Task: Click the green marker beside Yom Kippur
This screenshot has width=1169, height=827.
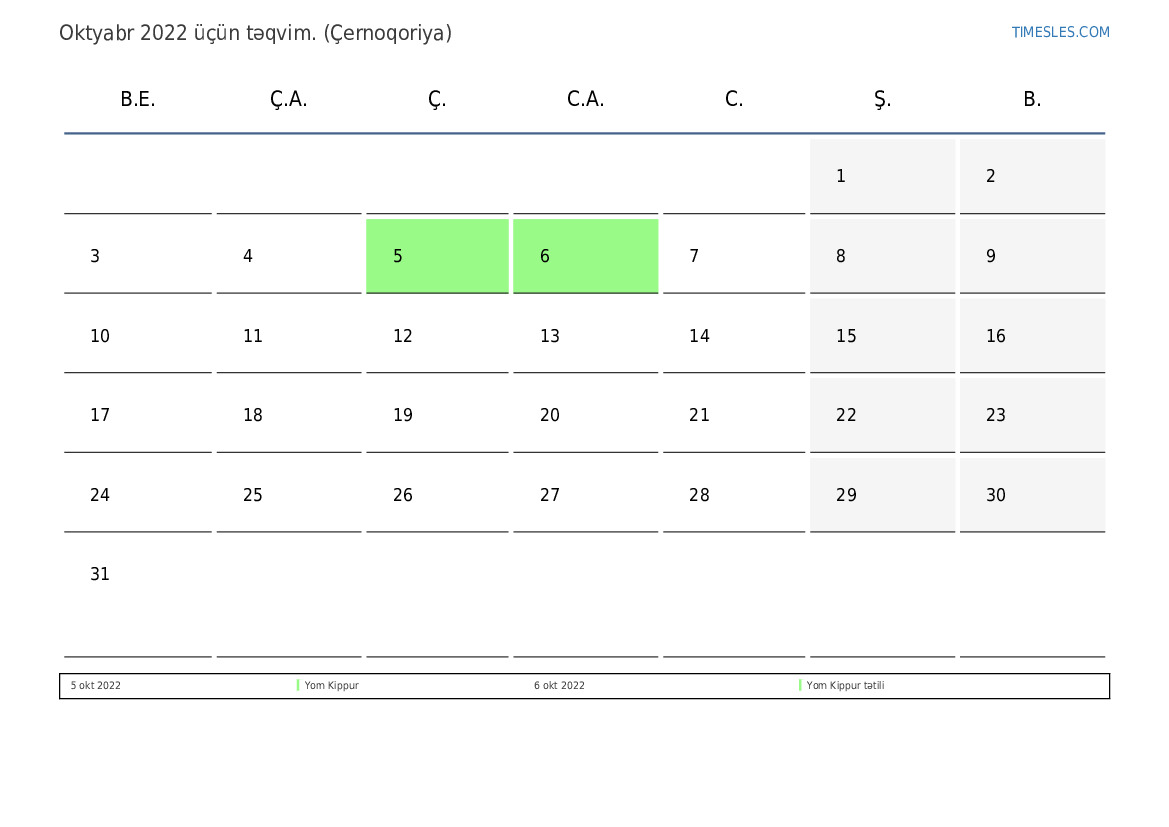Action: click(298, 686)
